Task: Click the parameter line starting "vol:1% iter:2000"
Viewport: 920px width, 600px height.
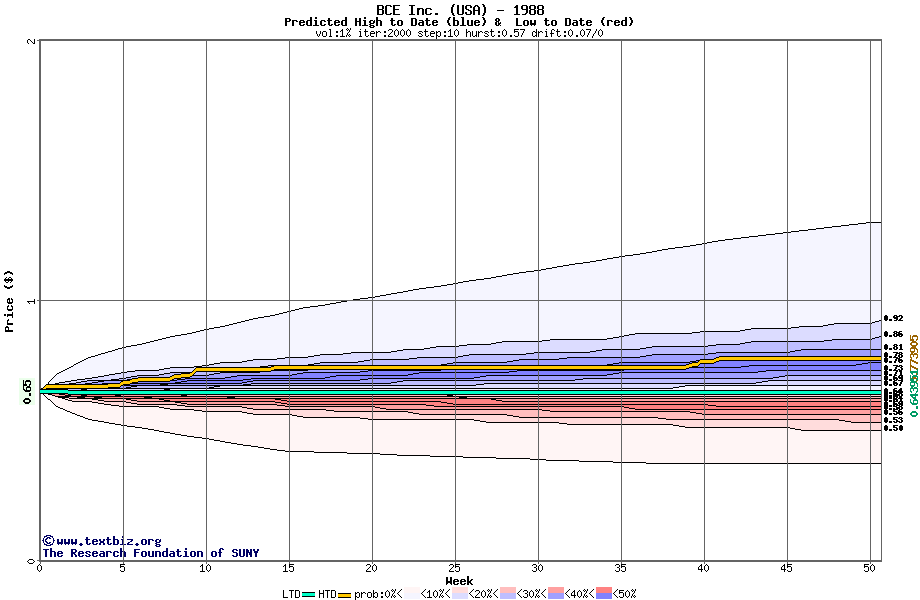Action: pyautogui.click(x=459, y=33)
